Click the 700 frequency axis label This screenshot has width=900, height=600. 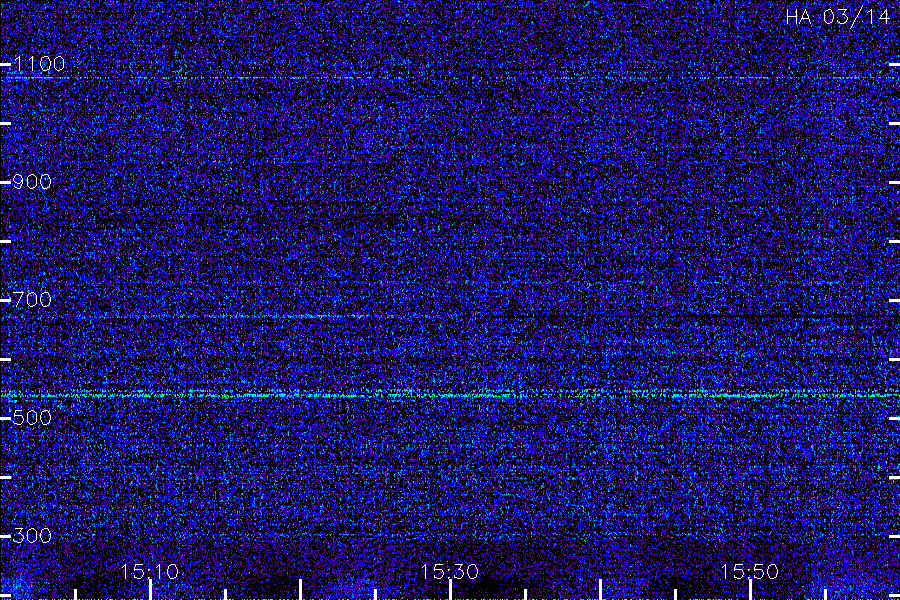tap(32, 300)
